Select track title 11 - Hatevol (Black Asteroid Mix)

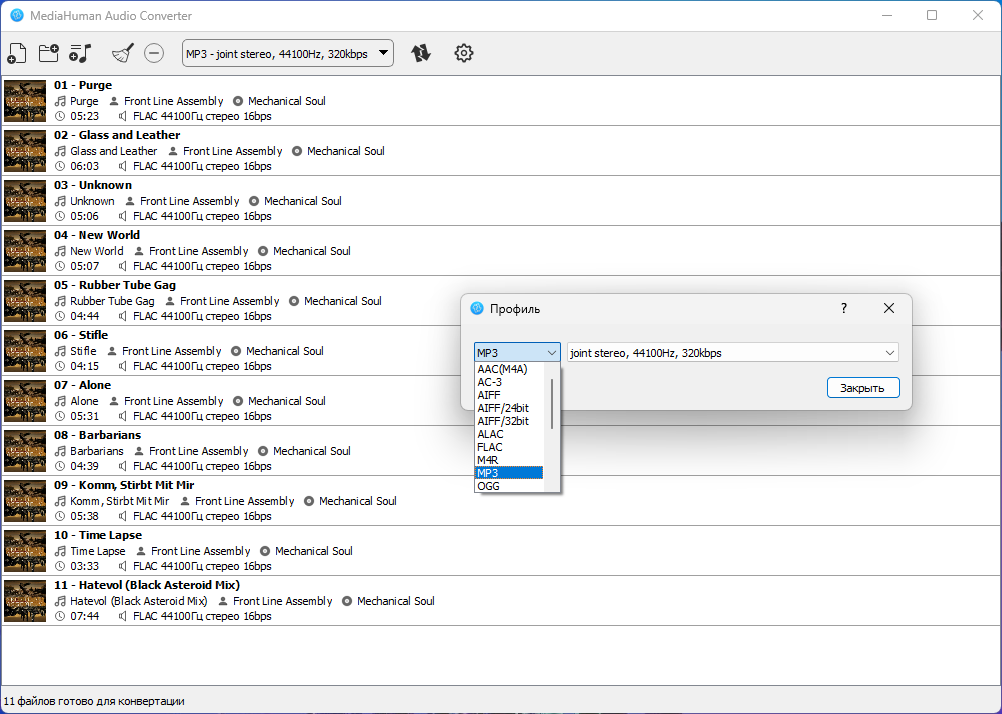pyautogui.click(x=147, y=585)
